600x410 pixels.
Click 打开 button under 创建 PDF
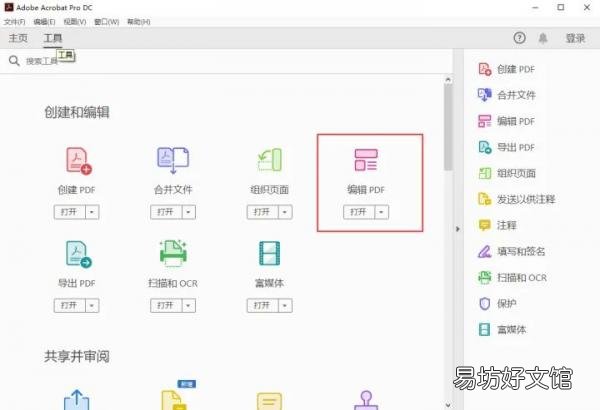[x=70, y=212]
